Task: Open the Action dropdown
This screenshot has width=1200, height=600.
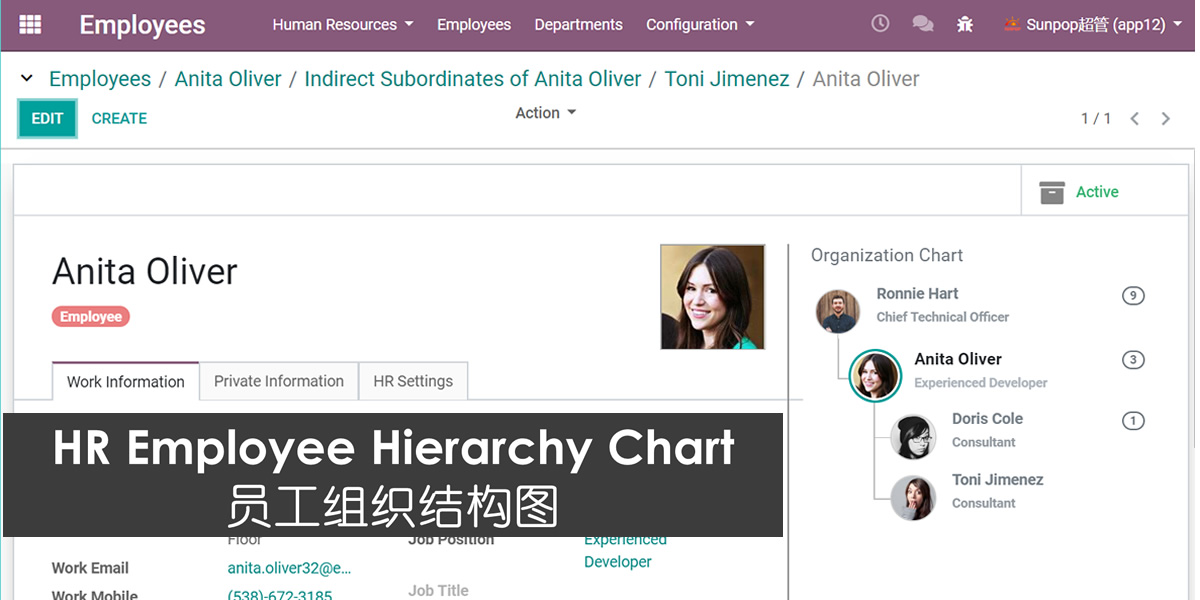Action: (545, 113)
